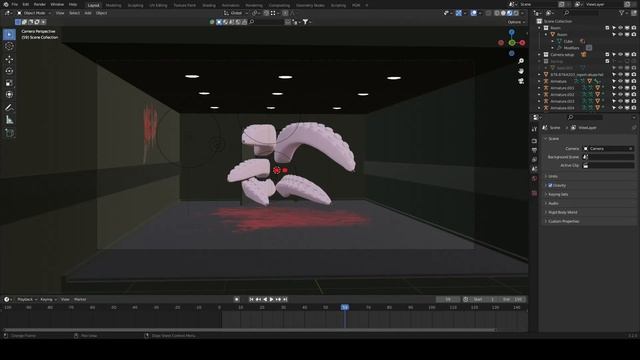640x360 pixels.
Task: Click the outliner filter funnel icon
Action: tap(621, 13)
